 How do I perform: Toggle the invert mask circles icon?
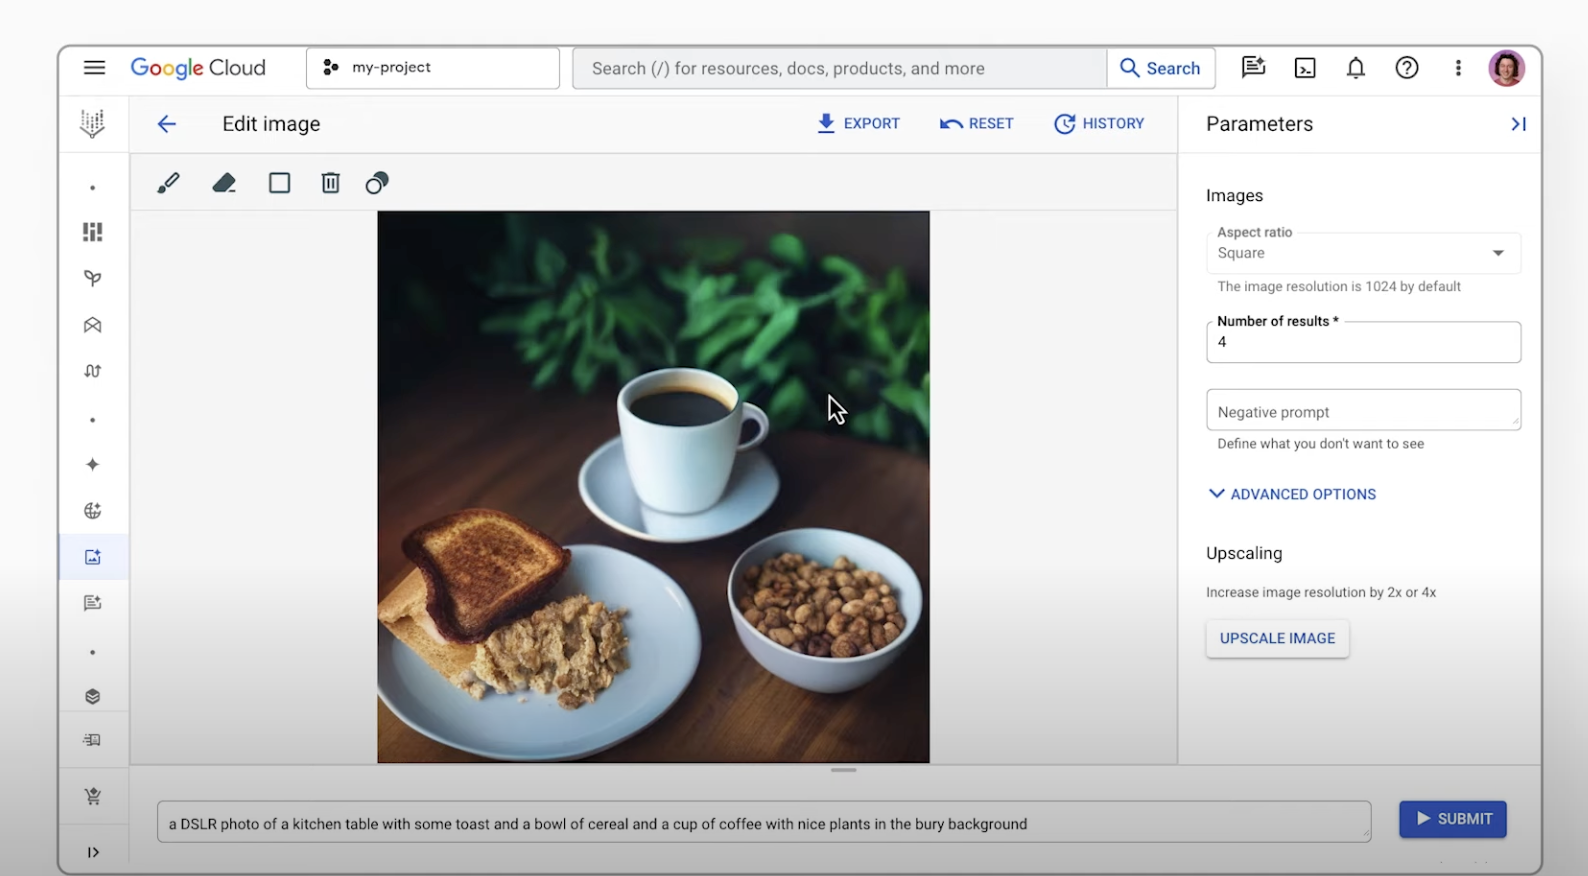(x=377, y=183)
